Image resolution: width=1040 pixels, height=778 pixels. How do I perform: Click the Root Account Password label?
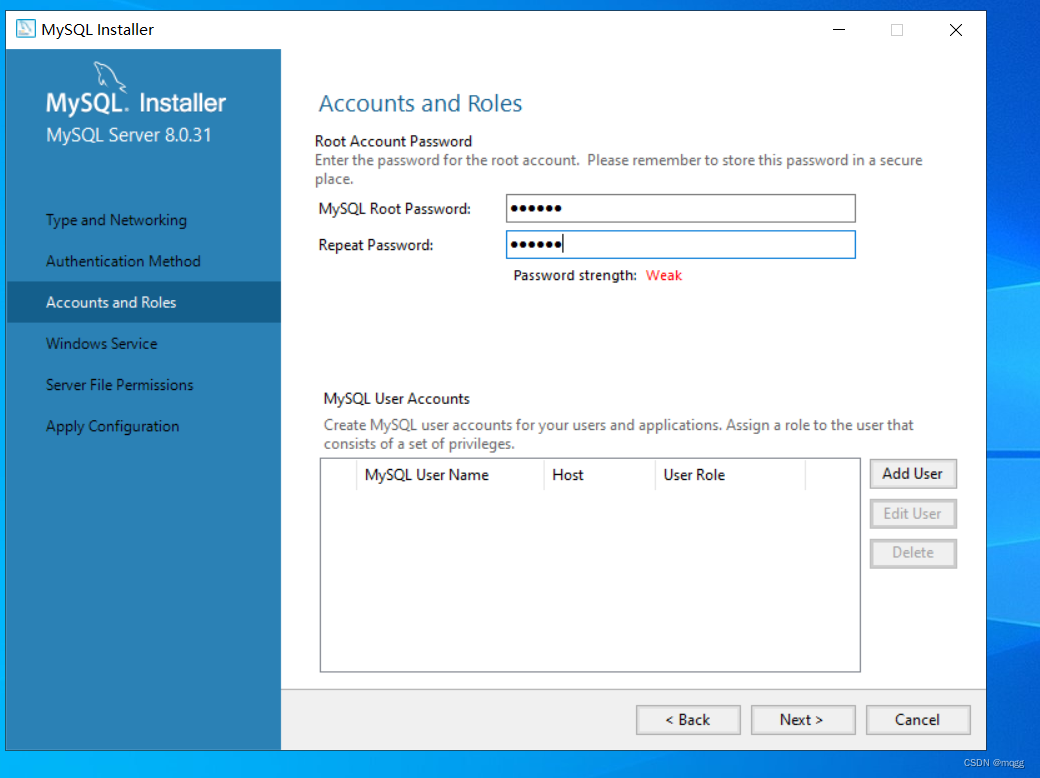[393, 141]
